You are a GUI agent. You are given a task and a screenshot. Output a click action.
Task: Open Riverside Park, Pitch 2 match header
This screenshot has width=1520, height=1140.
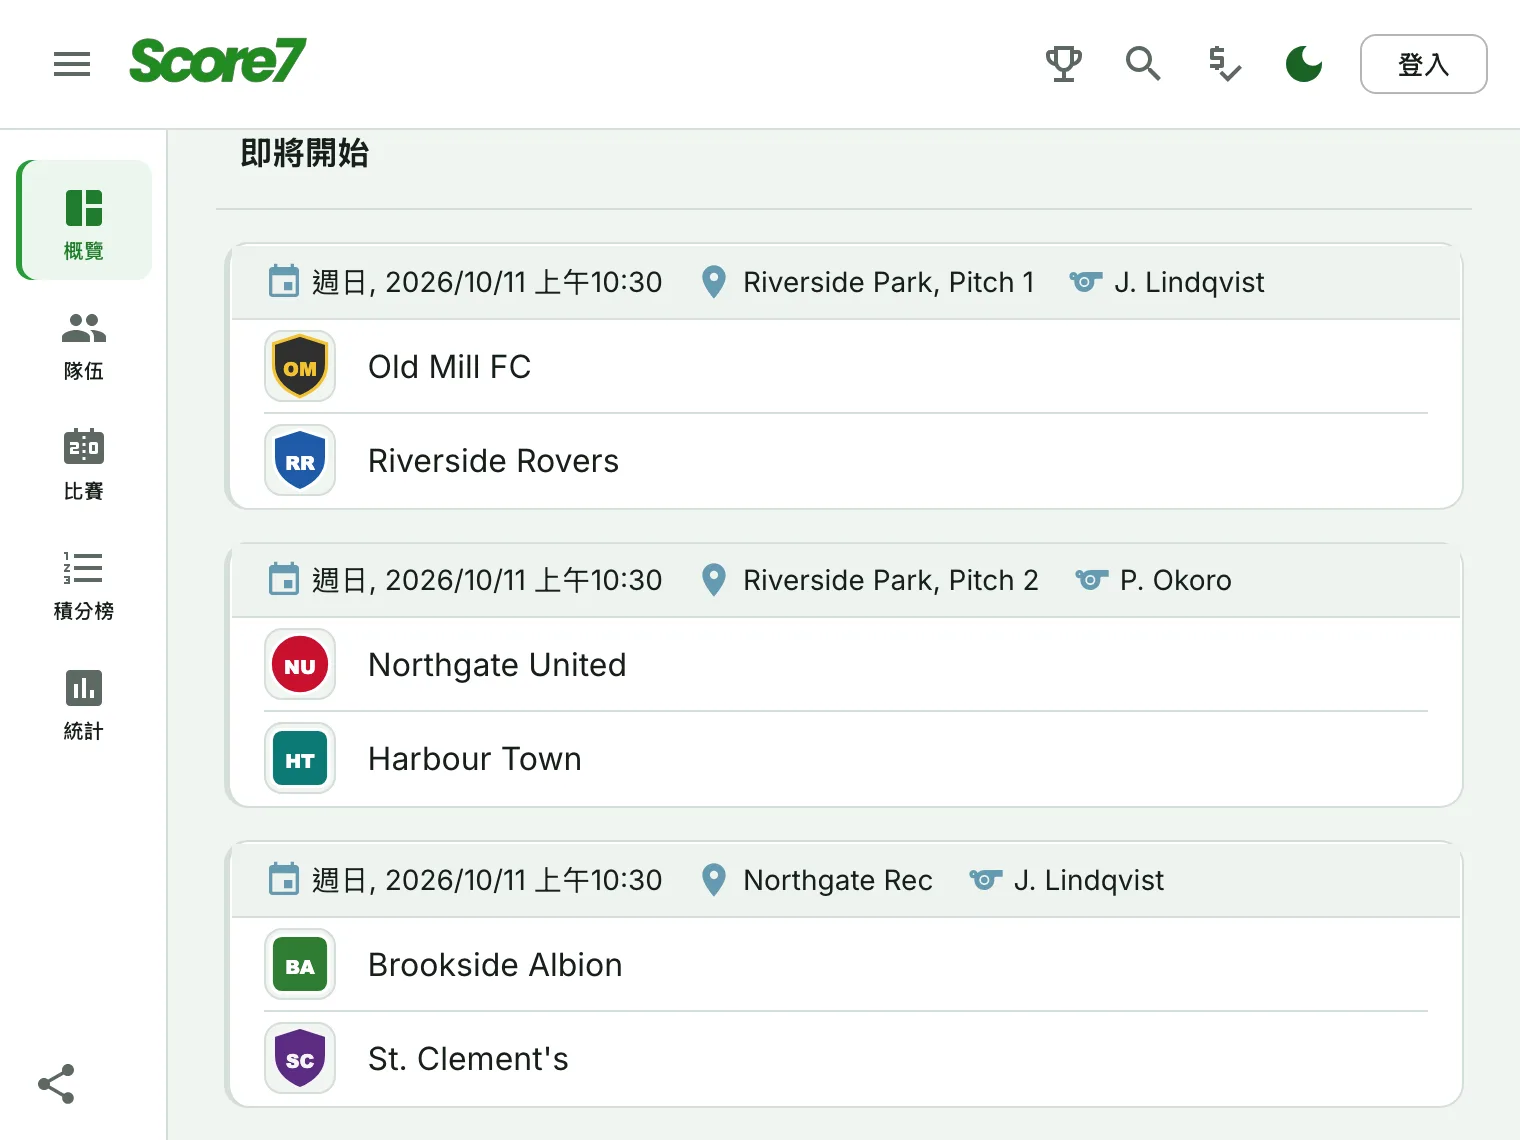pyautogui.click(x=846, y=580)
